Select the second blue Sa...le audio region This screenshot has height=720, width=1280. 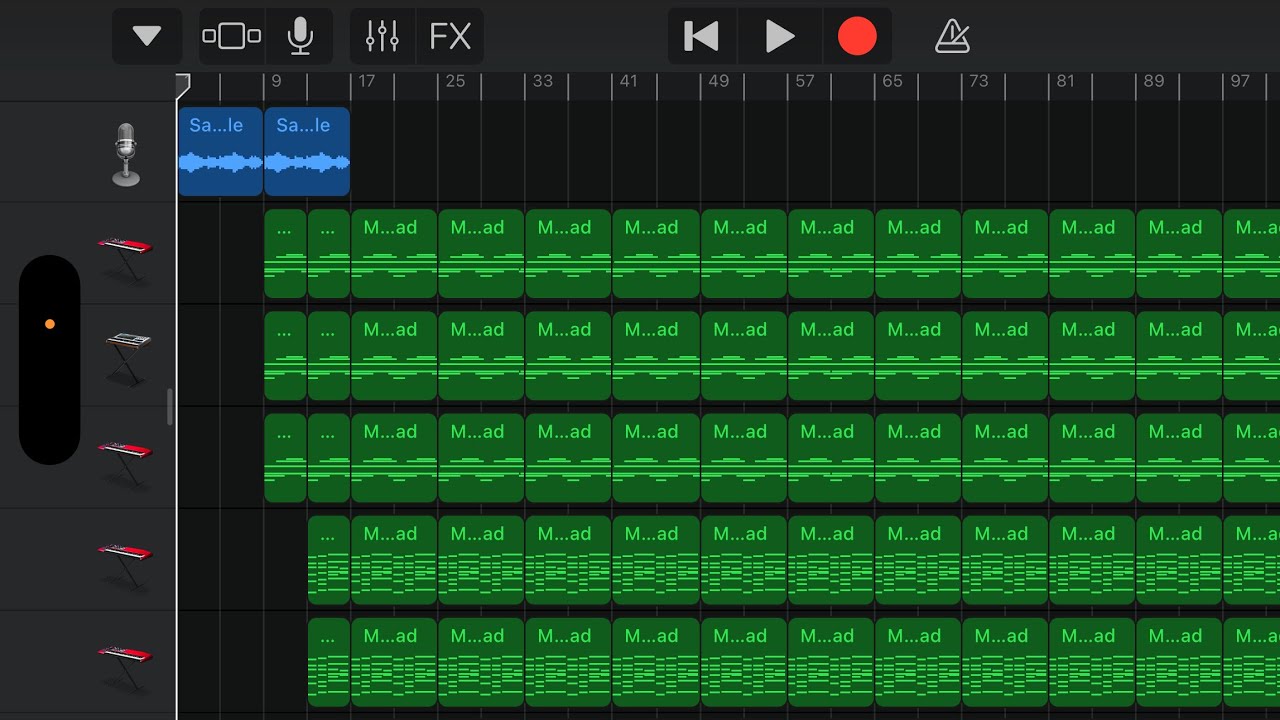tap(307, 151)
